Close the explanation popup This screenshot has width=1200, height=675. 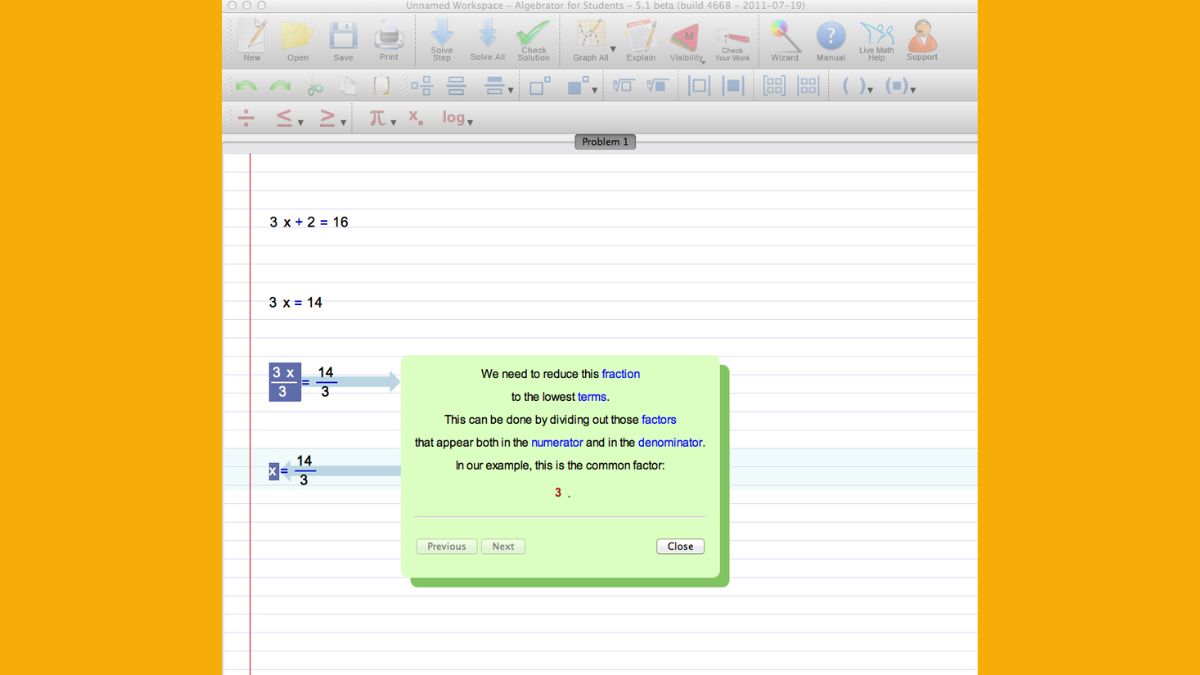pos(680,546)
